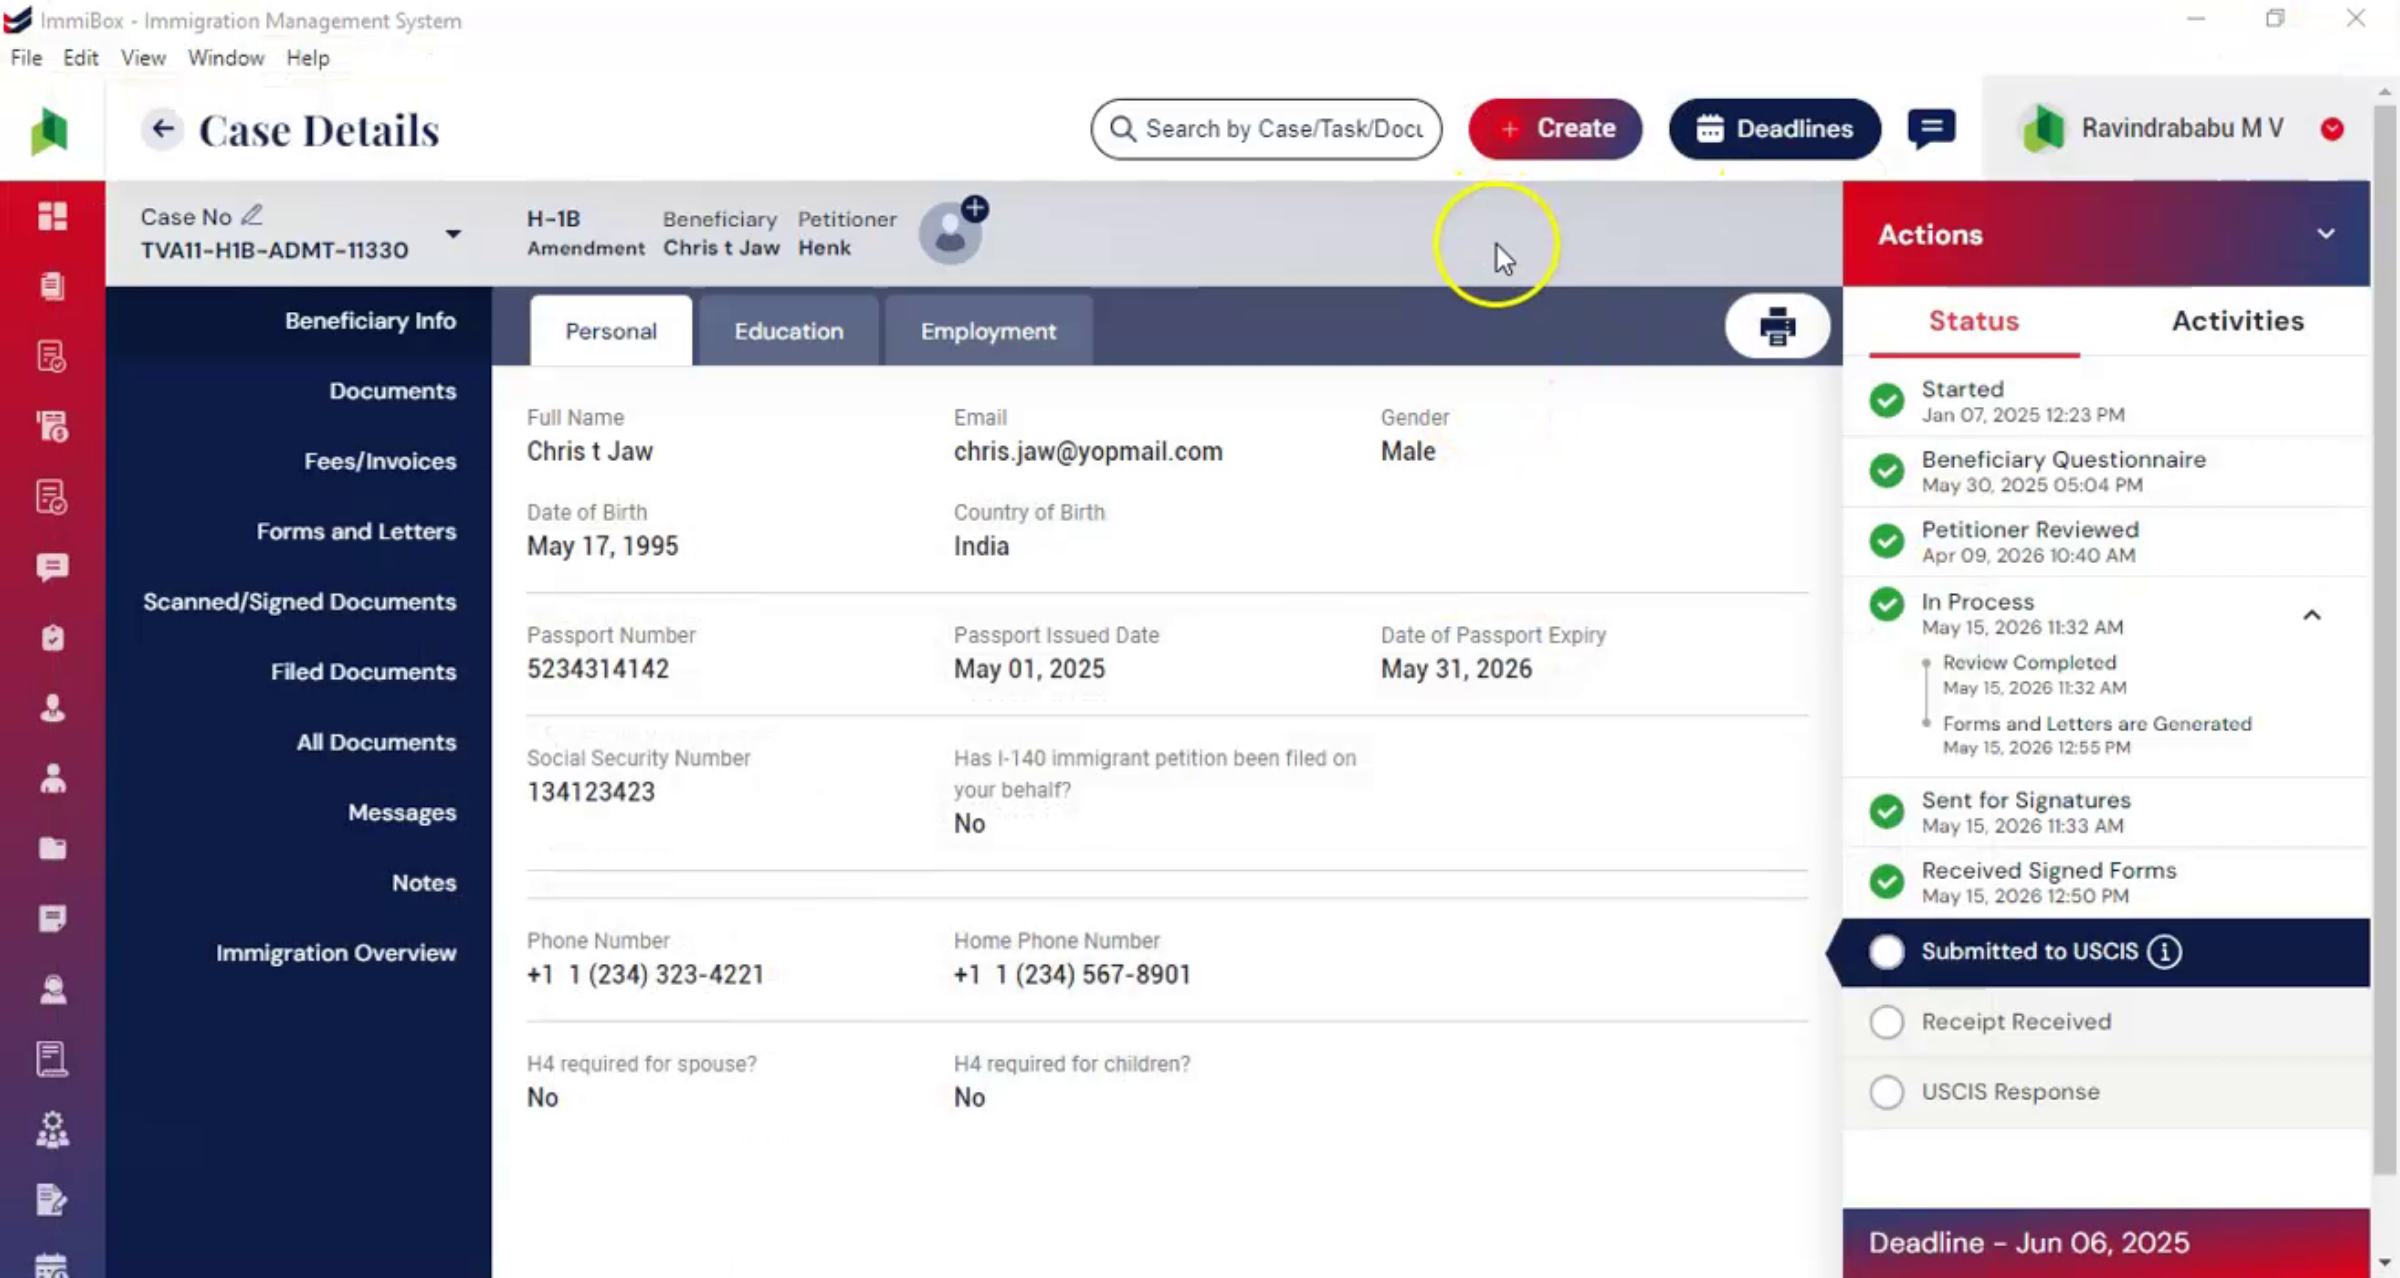2400x1278 pixels.
Task: Click 'Forms and Letters are Generated' sub-step
Action: pyautogui.click(x=2097, y=724)
